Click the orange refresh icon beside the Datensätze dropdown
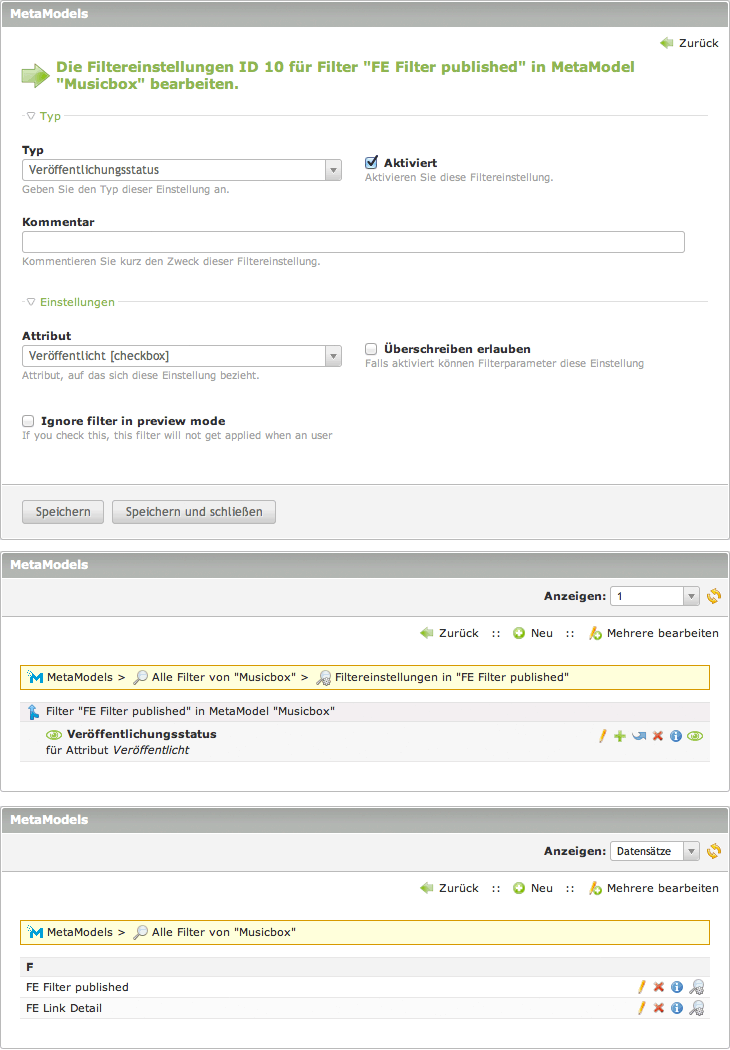Screen dimensions: 730x1050 pos(713,851)
